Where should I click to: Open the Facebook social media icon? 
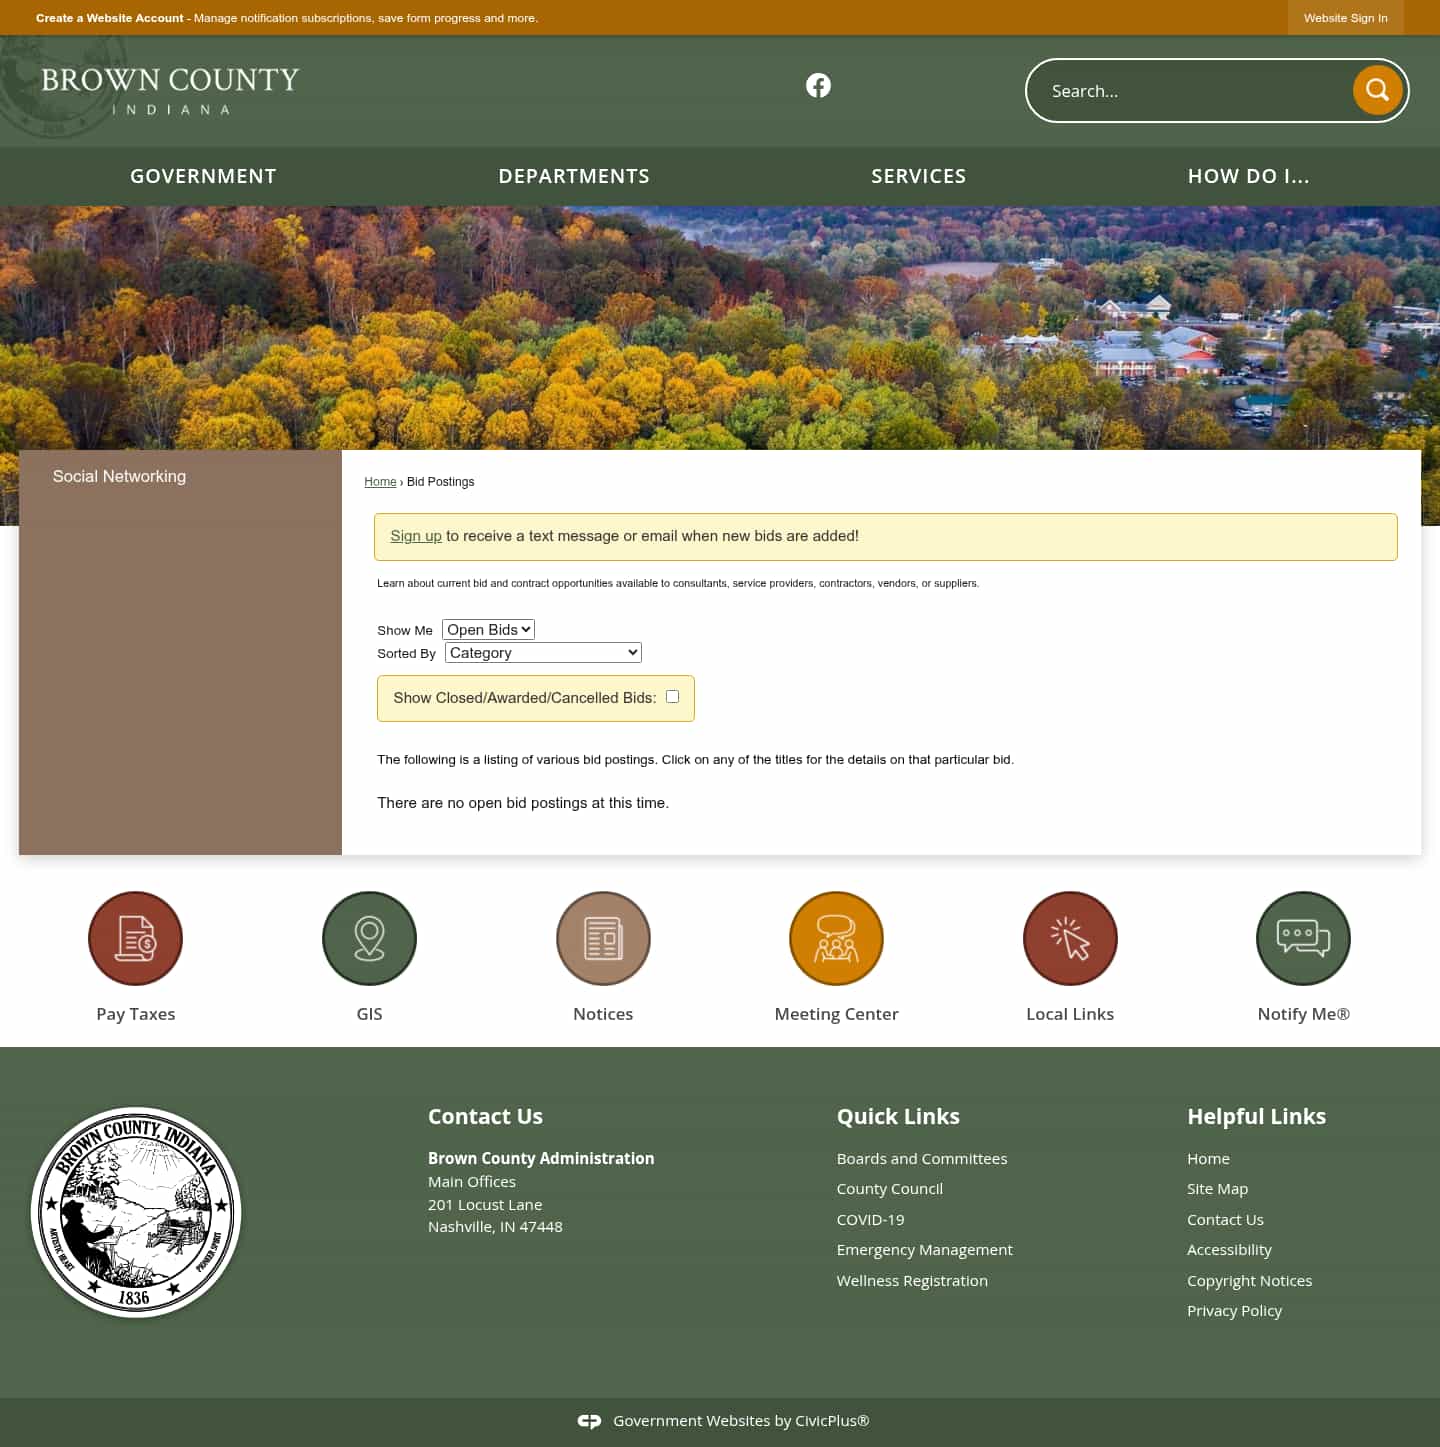coord(818,85)
